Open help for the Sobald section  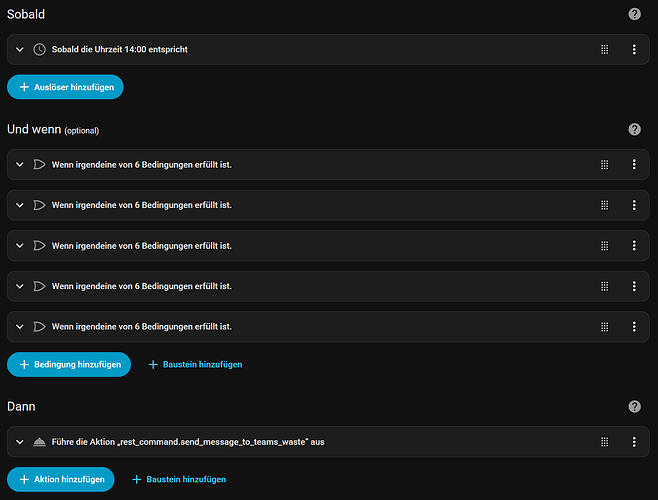coord(634,14)
